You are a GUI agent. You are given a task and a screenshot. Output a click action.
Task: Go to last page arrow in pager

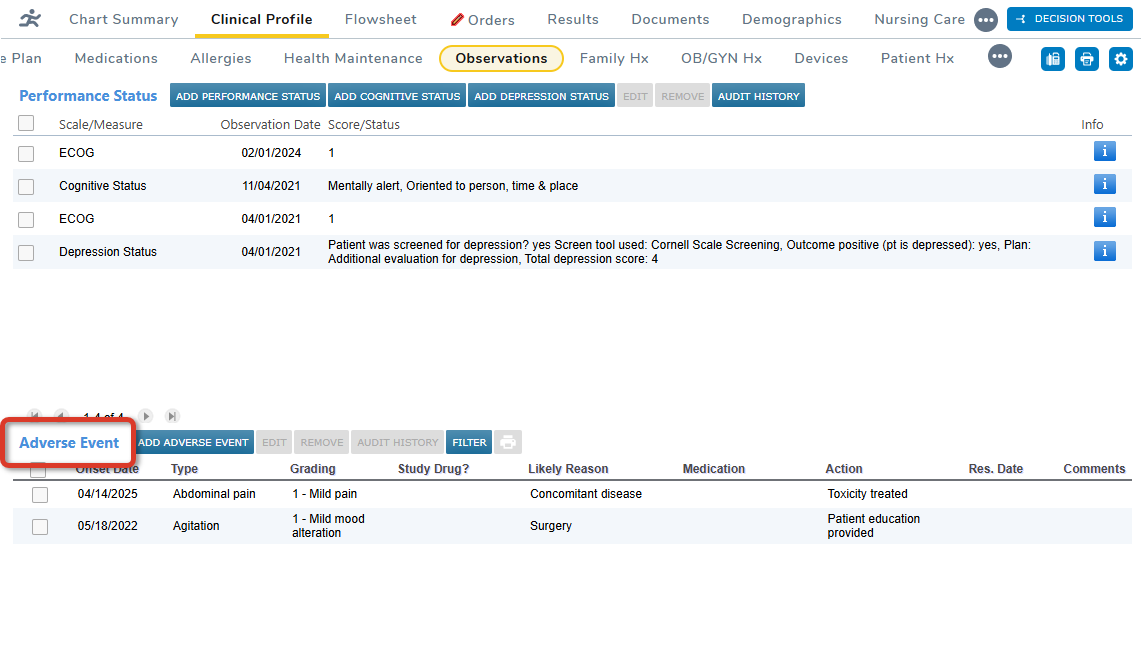click(x=172, y=416)
